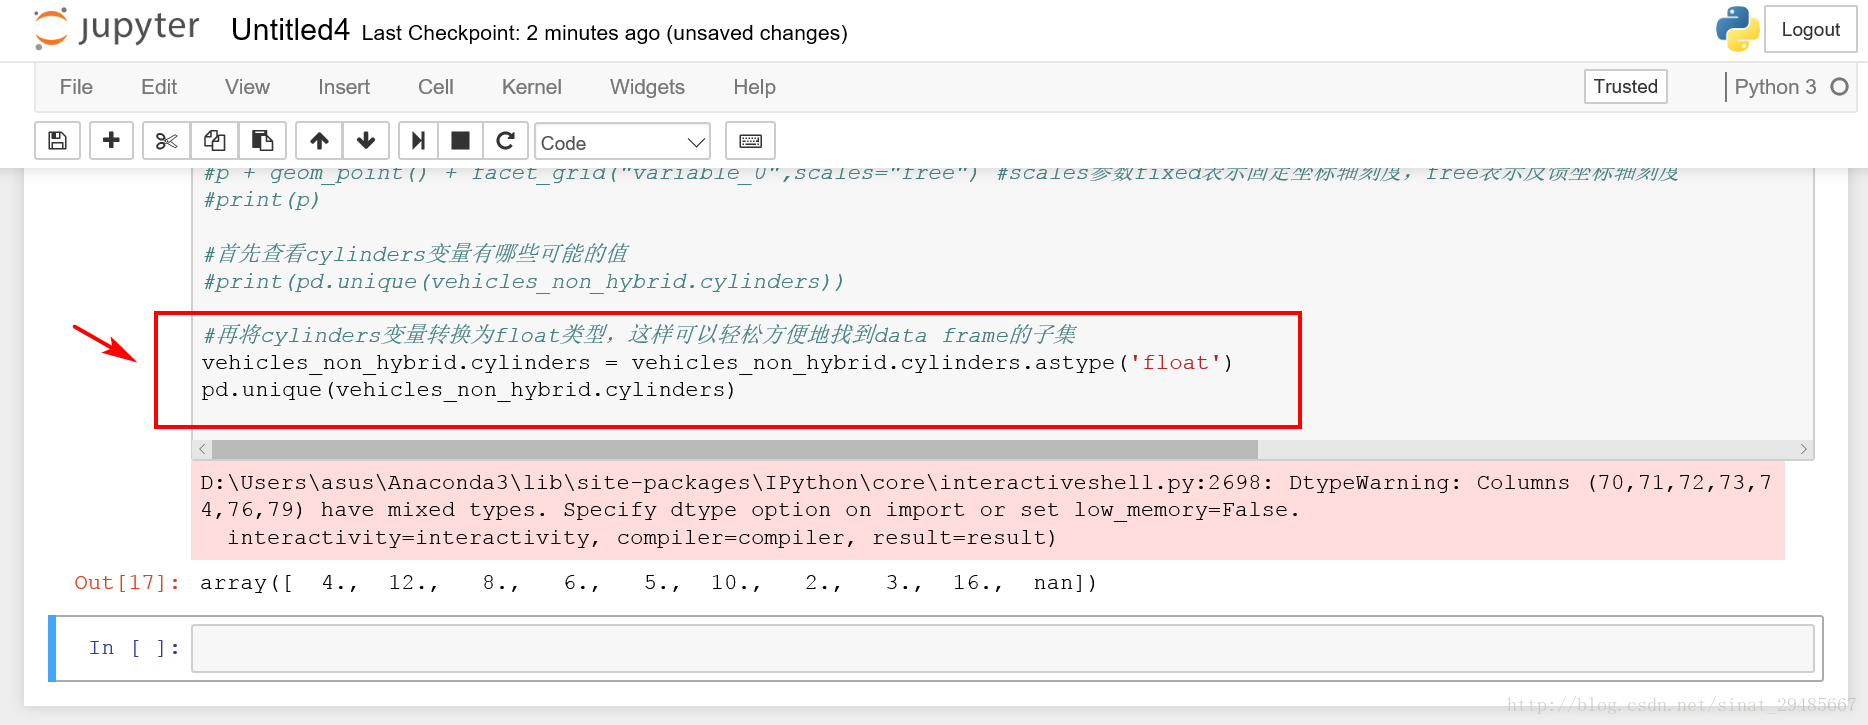Image resolution: width=1868 pixels, height=725 pixels.
Task: Open the Kernel menu
Action: (x=532, y=87)
